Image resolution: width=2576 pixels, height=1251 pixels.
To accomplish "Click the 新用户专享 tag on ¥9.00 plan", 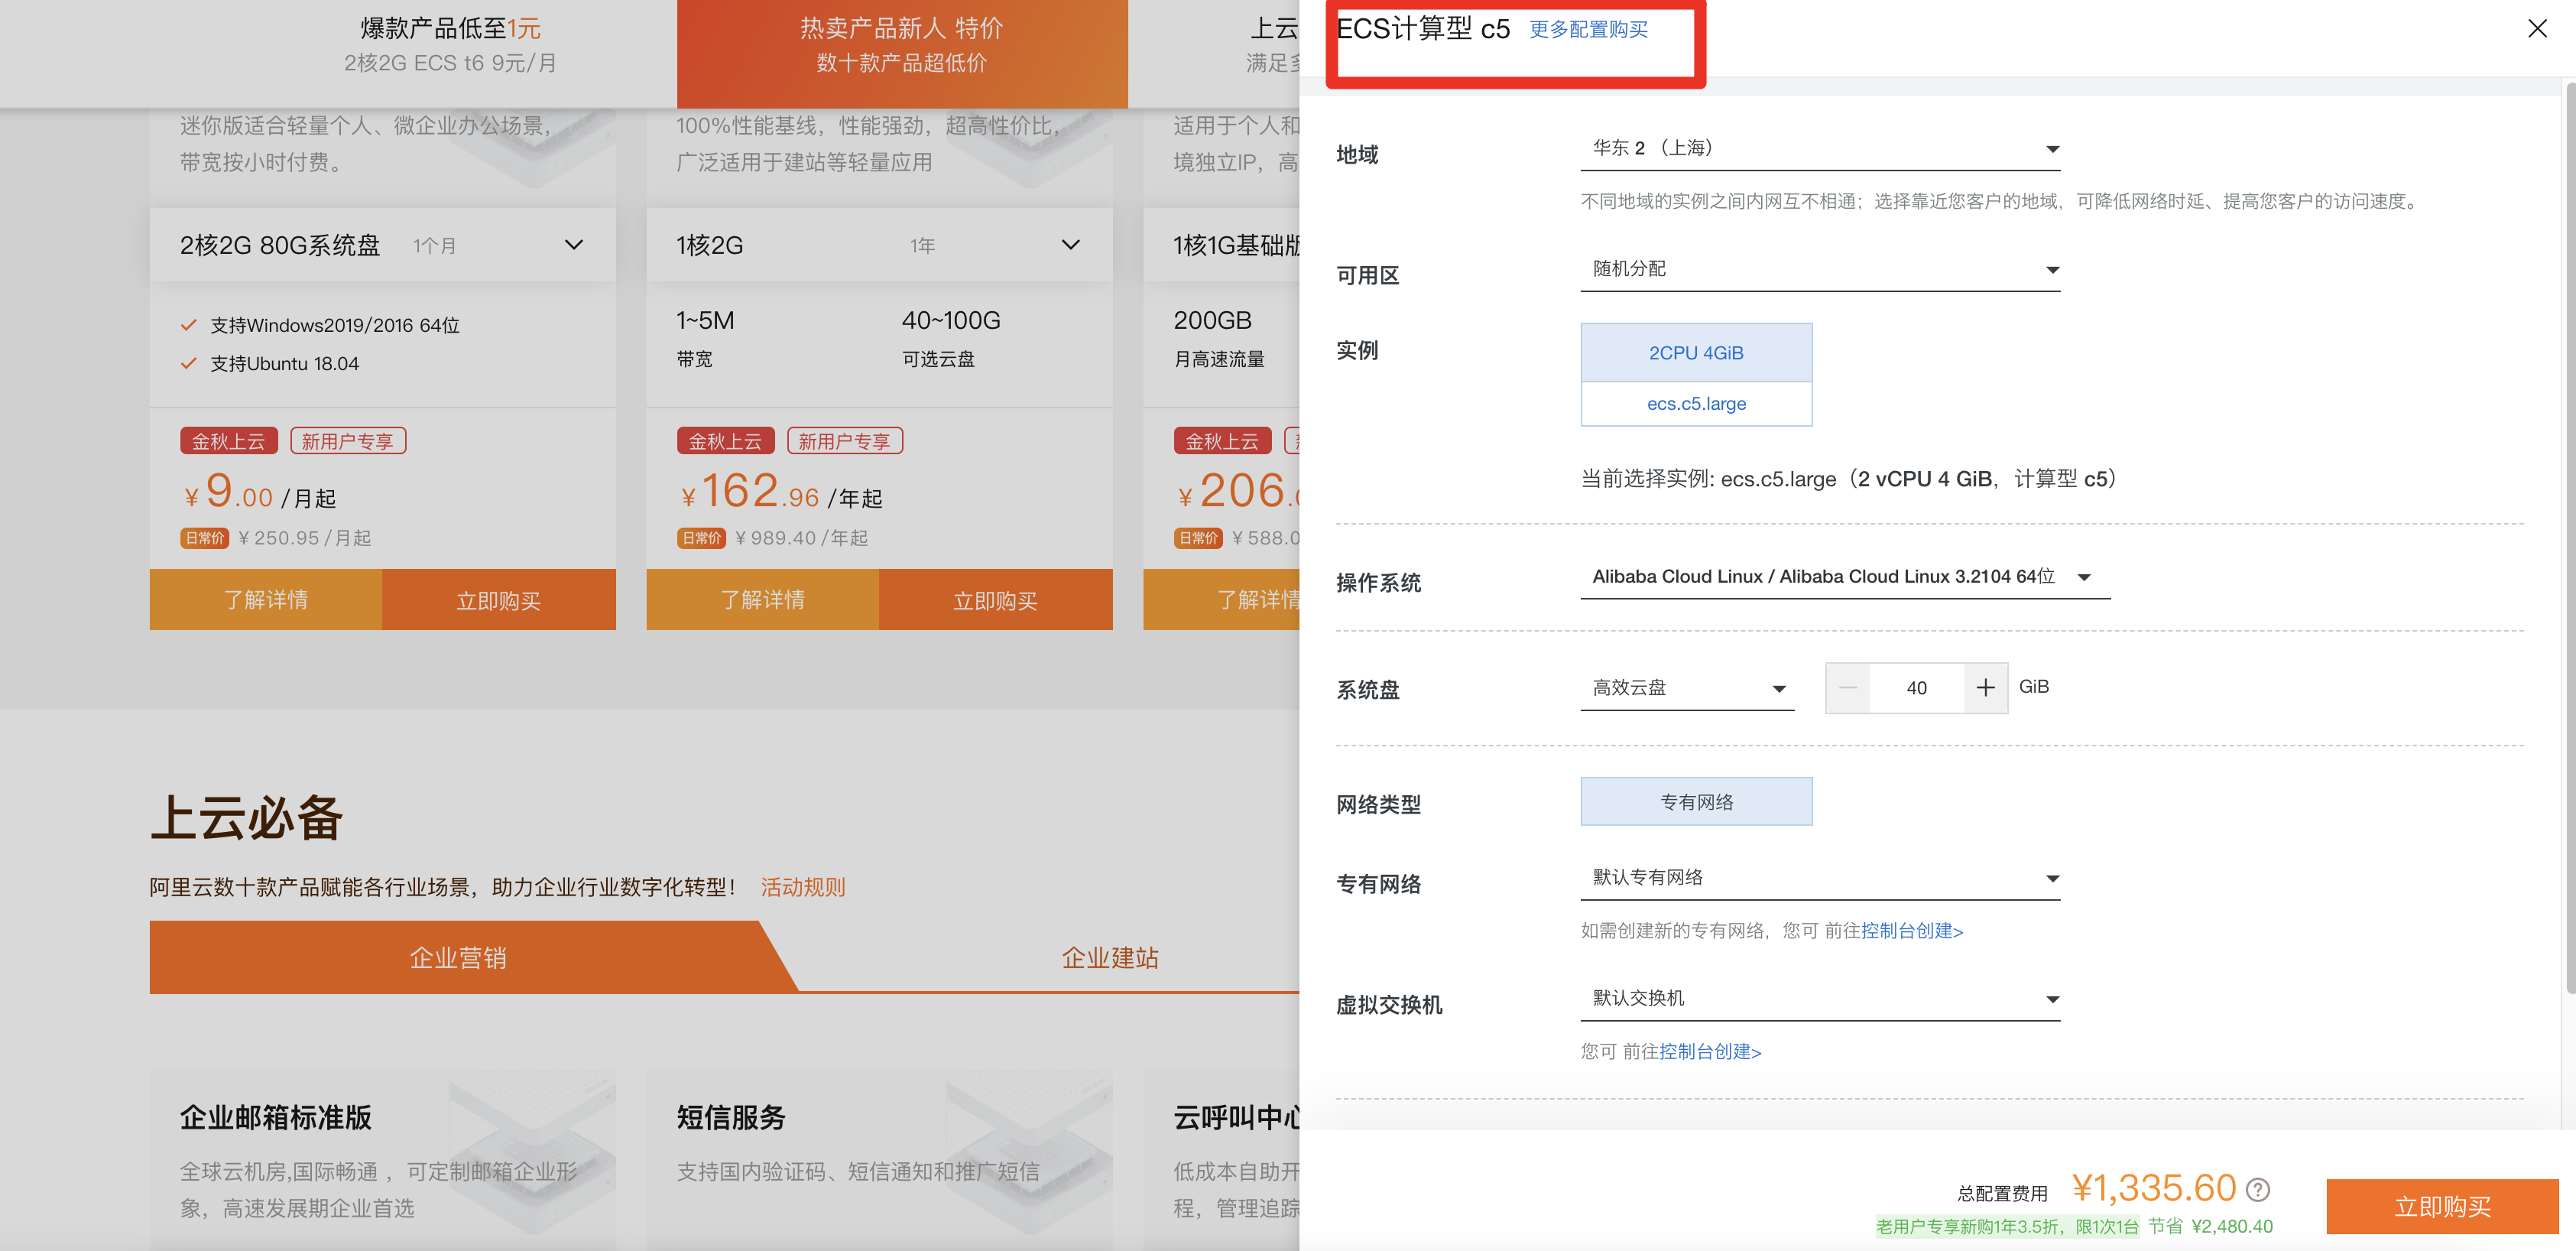I will (x=348, y=441).
